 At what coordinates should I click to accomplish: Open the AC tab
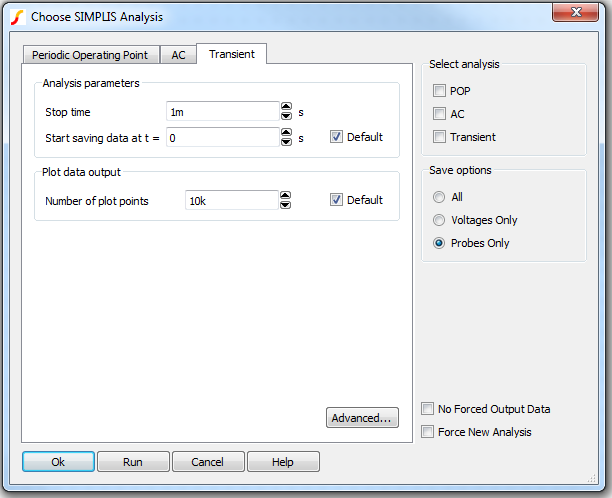(178, 55)
